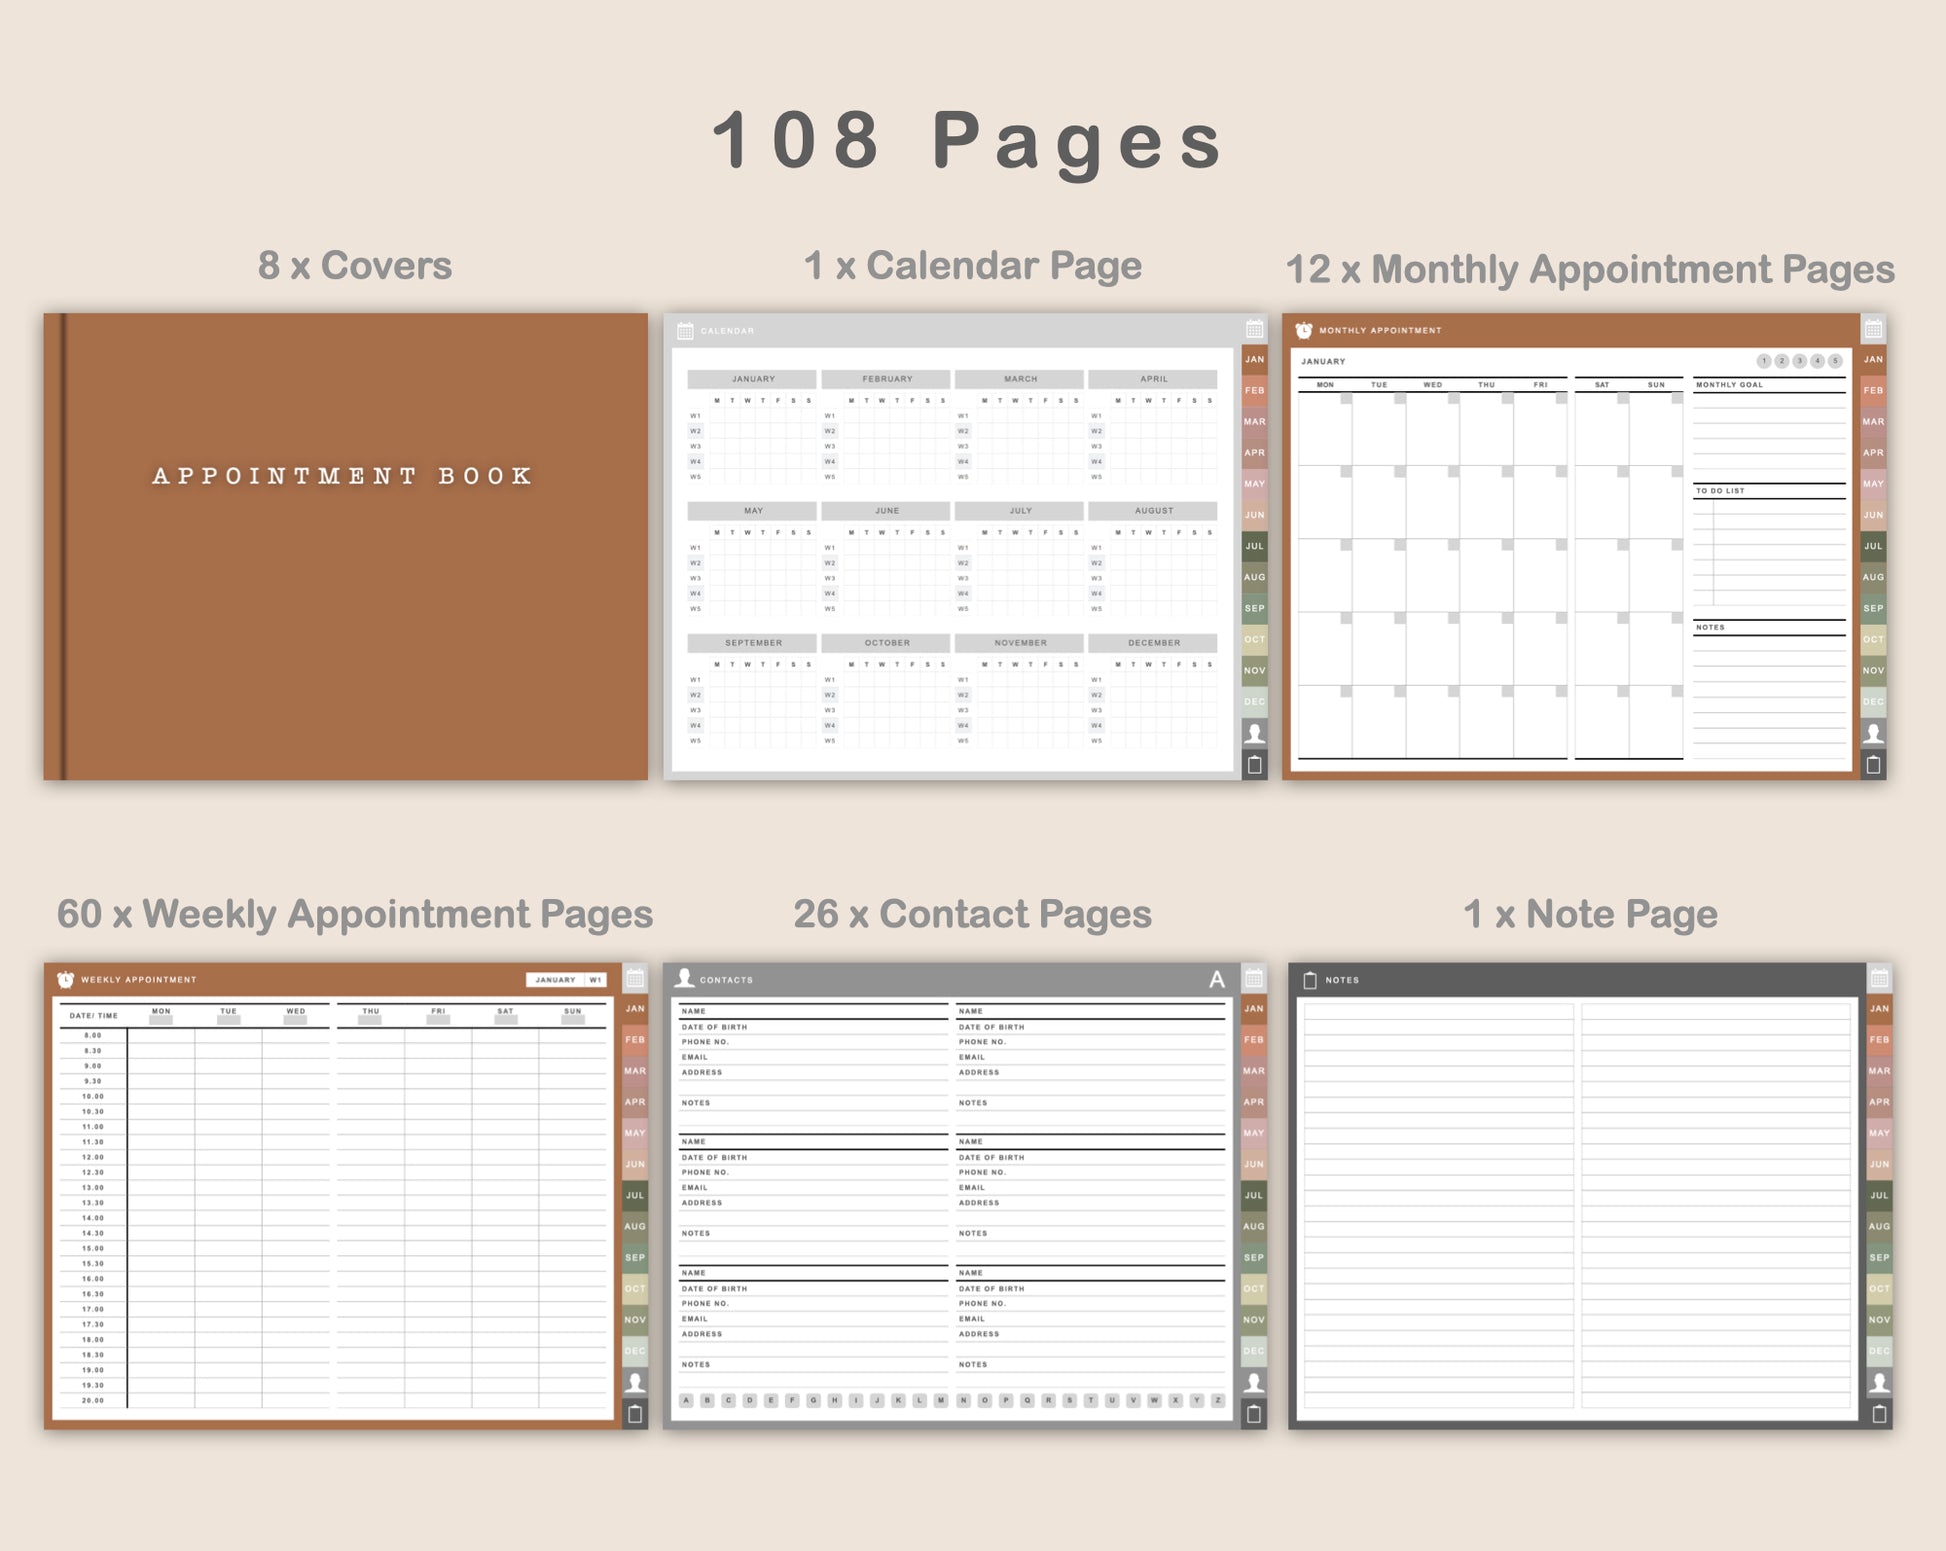
Task: Click large letter A in Contacts header
Action: (1217, 980)
